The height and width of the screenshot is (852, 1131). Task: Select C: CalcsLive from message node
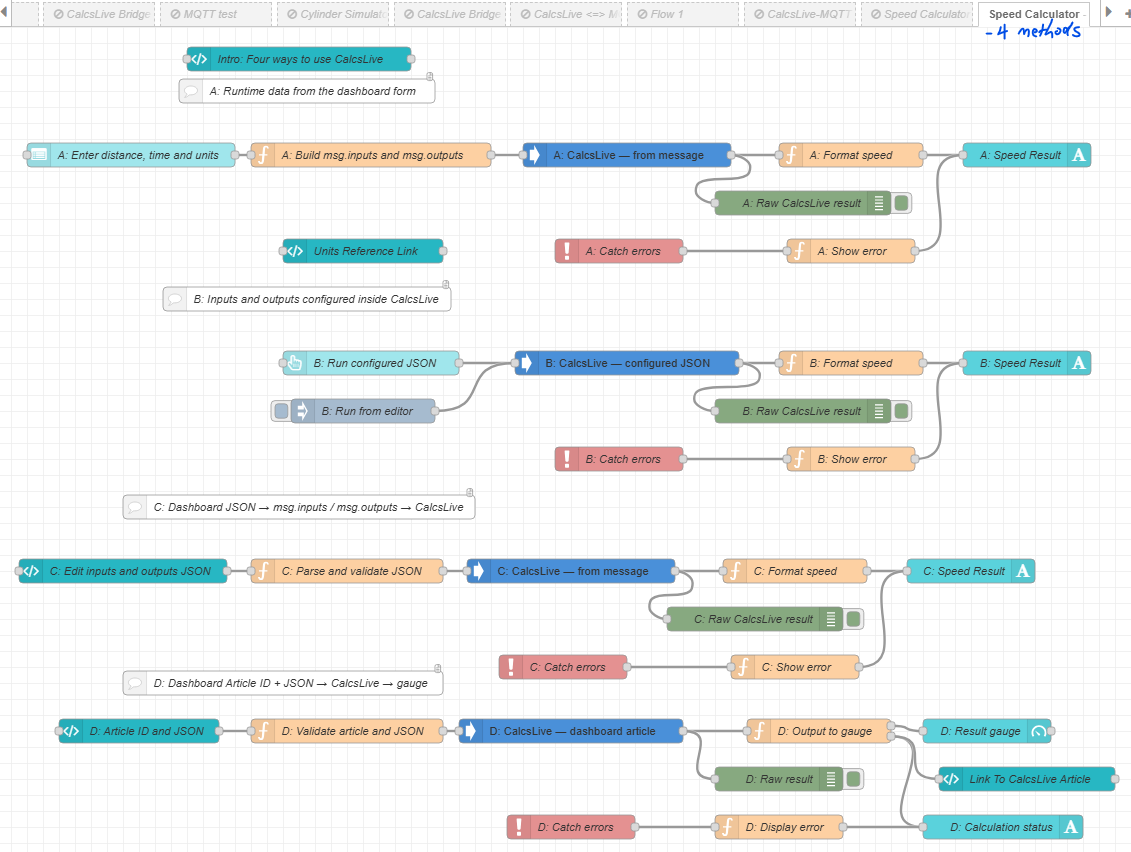coord(571,571)
